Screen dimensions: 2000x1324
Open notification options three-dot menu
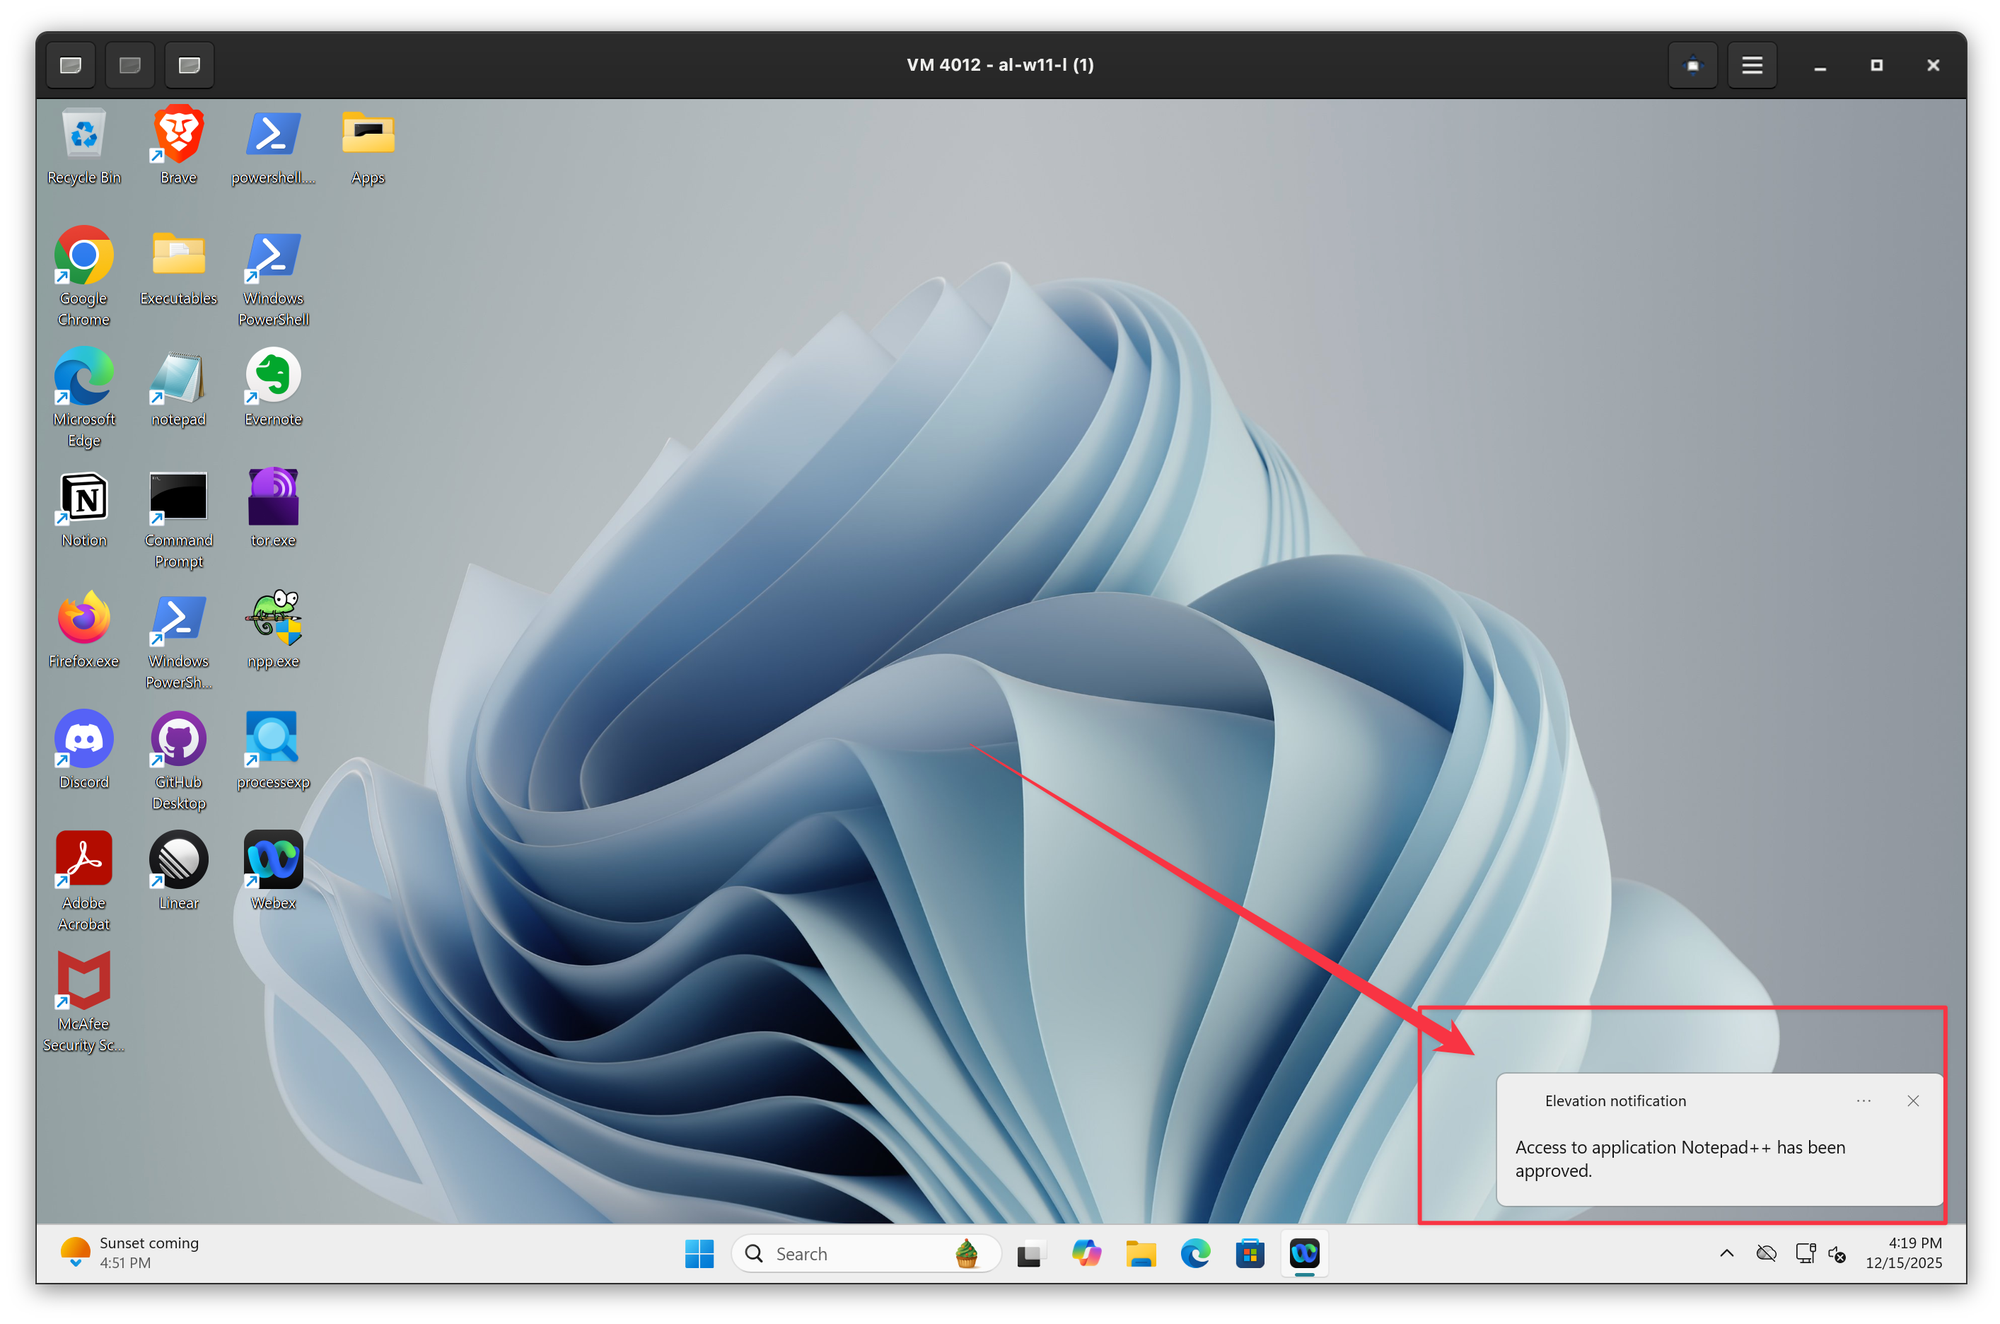point(1863,1101)
